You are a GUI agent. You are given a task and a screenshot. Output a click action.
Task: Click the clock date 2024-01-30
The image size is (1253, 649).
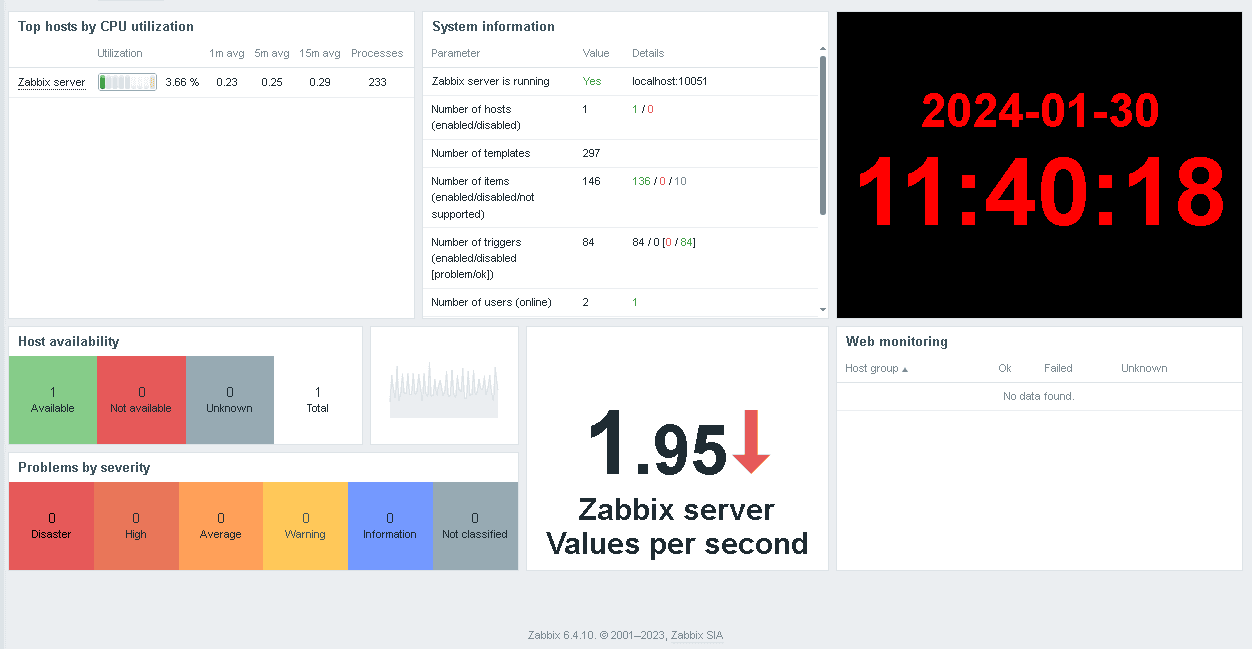click(x=1040, y=111)
